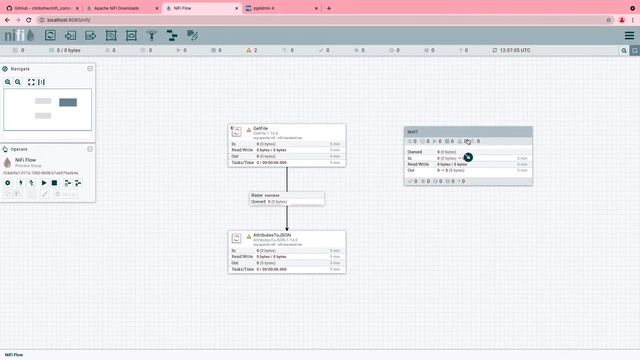Click the Create Template icon in Operate
This screenshot has height=360, width=640.
pyautogui.click(x=67, y=183)
